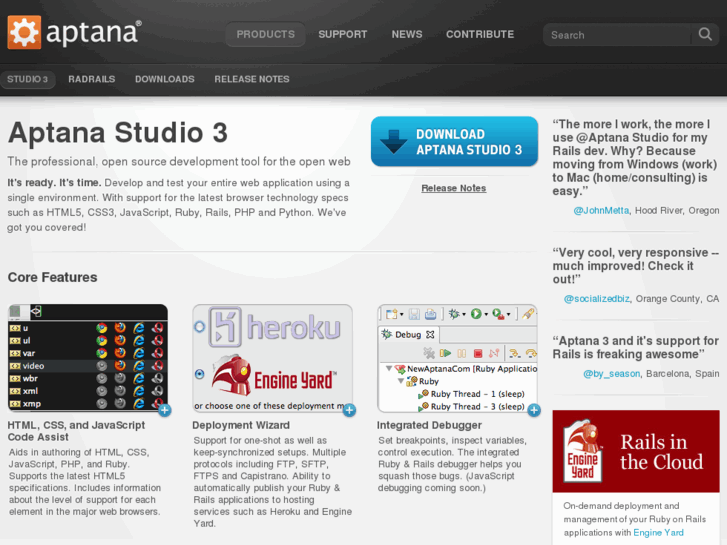Click the pause icon in Debug view
The image size is (727, 545).
(462, 353)
